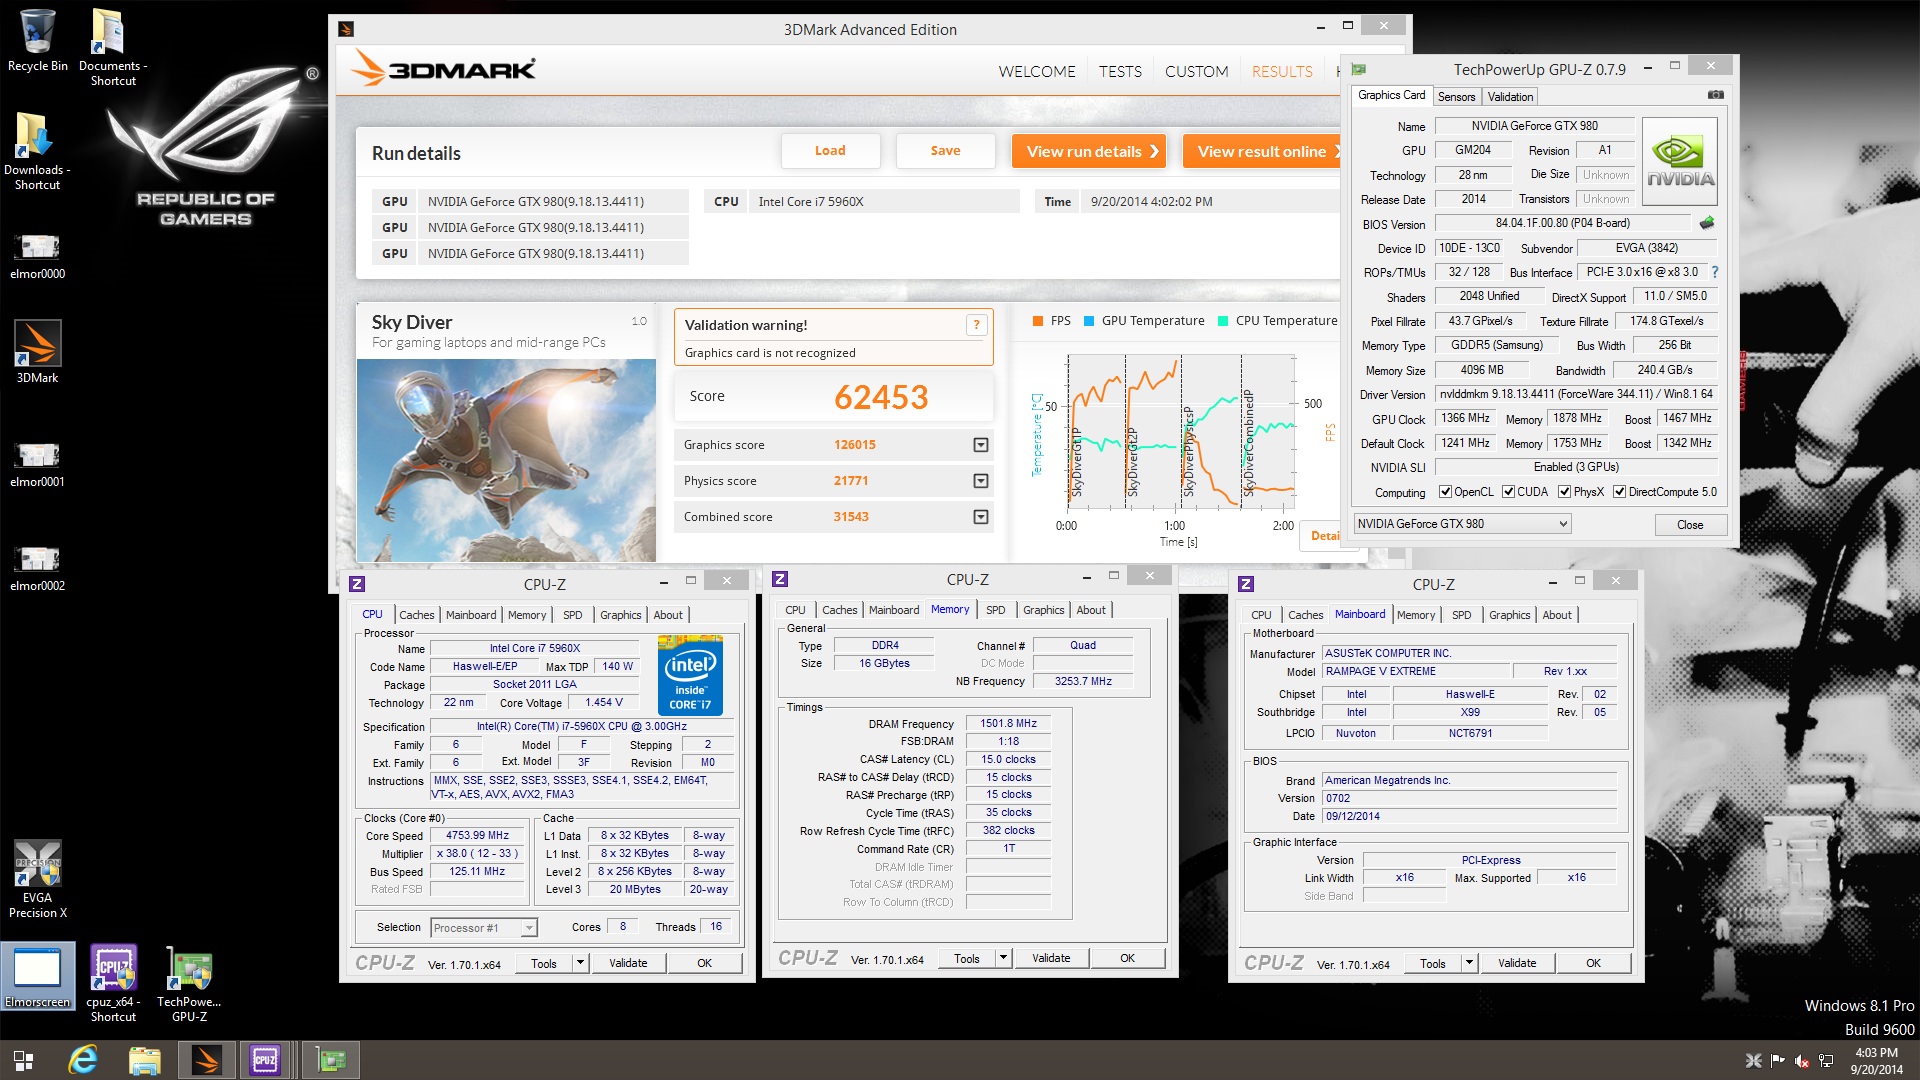Click Load button in Run details

[x=830, y=151]
